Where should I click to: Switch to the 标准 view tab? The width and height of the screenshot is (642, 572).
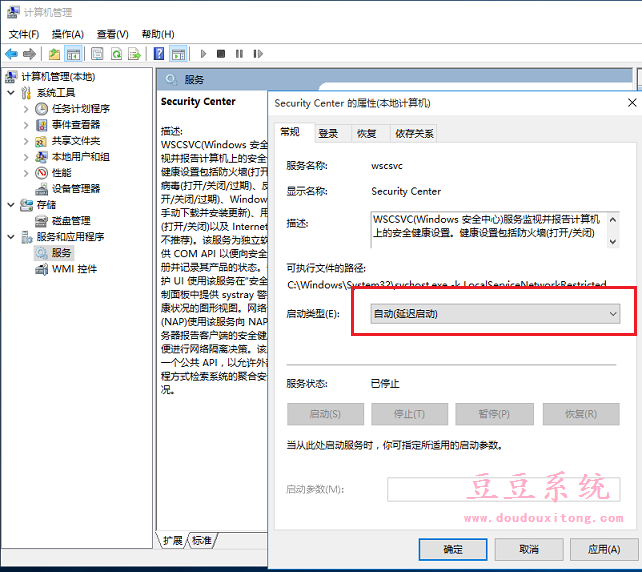click(202, 540)
